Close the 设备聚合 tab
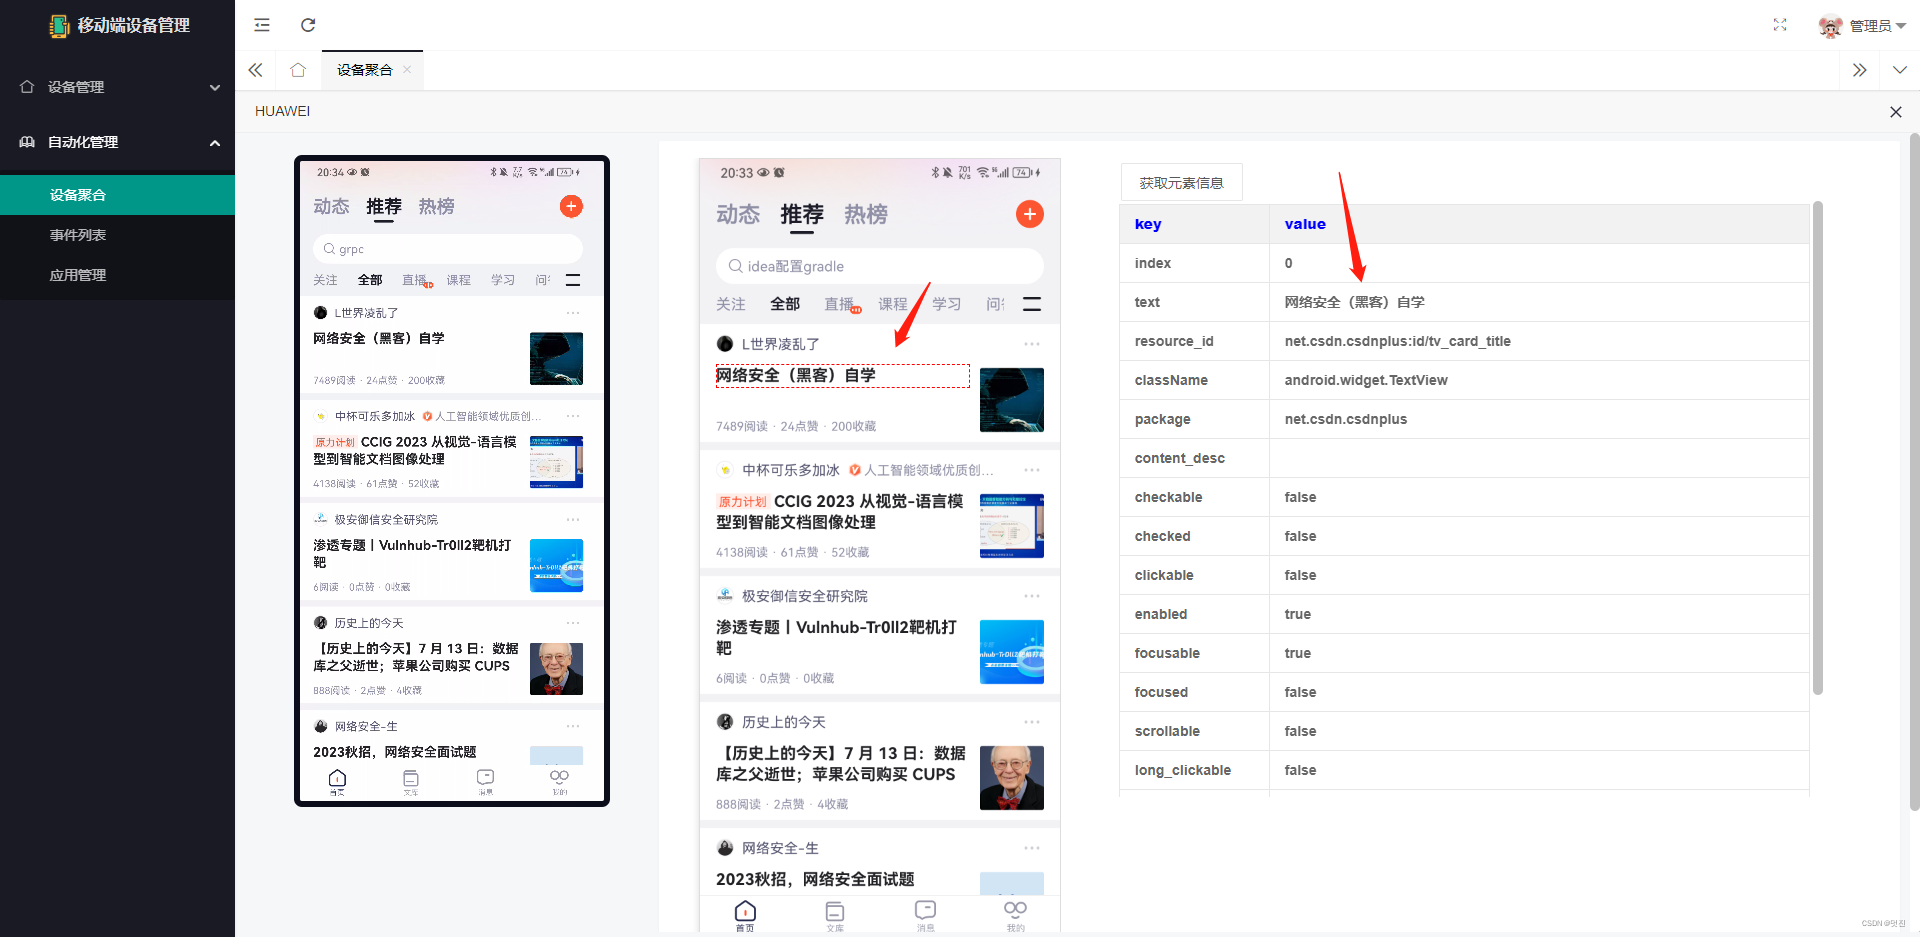1920x937 pixels. pos(407,70)
